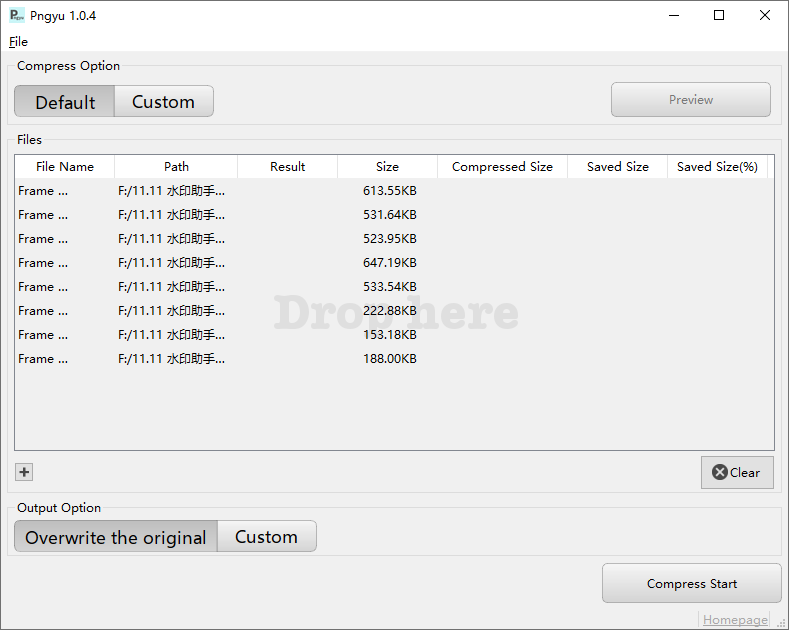Click the Saved Size(%) column header
Screen dimensions: 789x630
tap(717, 167)
